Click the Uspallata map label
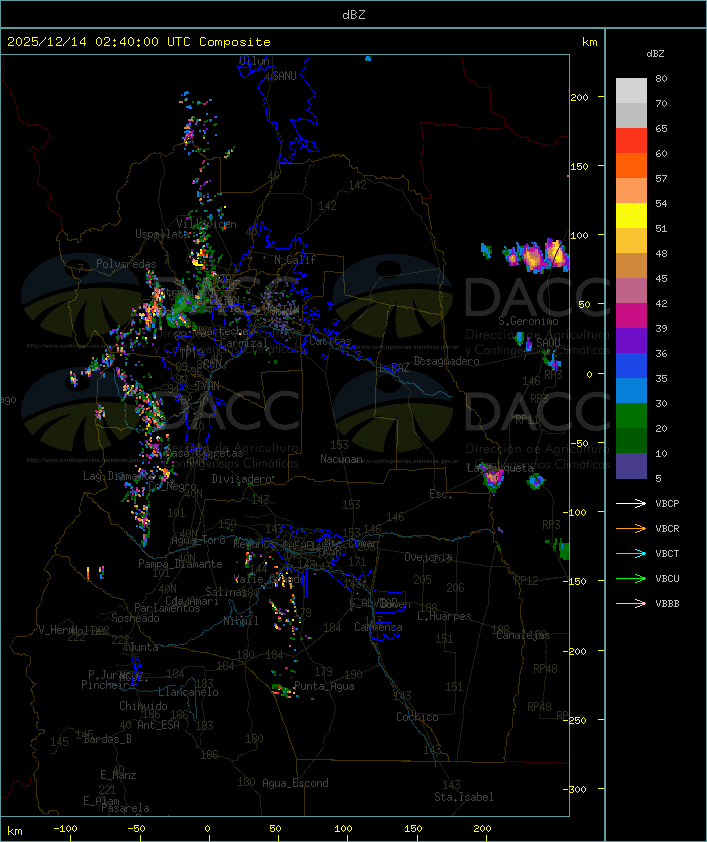The height and width of the screenshot is (842, 707). (x=162, y=234)
